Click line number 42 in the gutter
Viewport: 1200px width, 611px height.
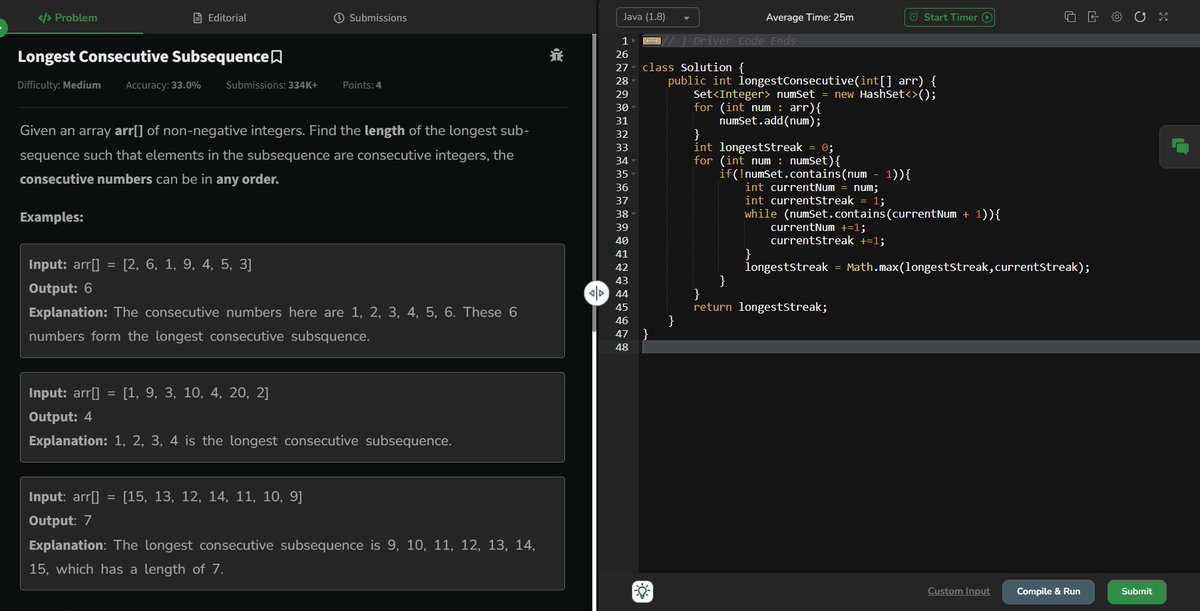[x=620, y=267]
